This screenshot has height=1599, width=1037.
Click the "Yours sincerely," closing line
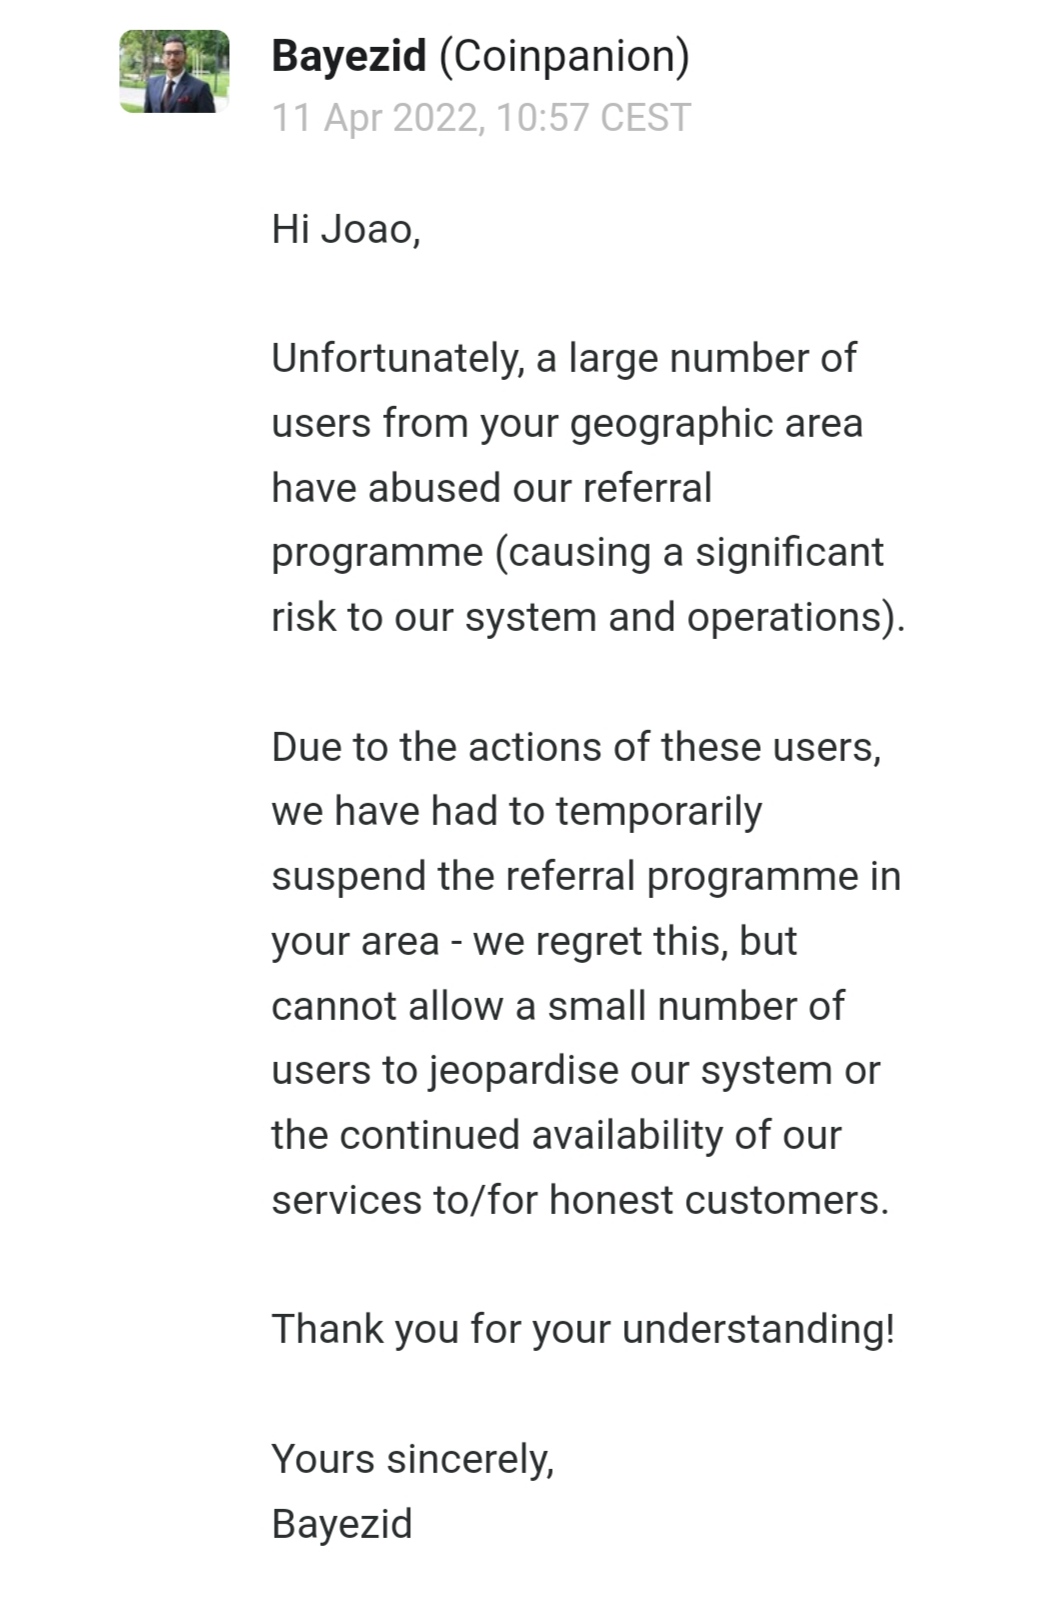pyautogui.click(x=412, y=1459)
